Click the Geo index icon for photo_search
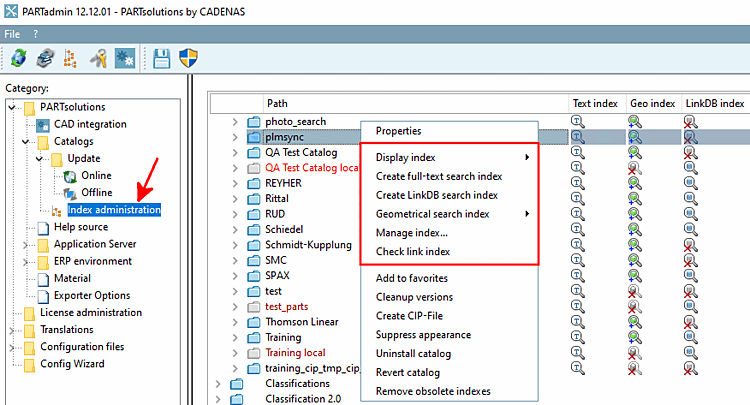 pyautogui.click(x=635, y=122)
